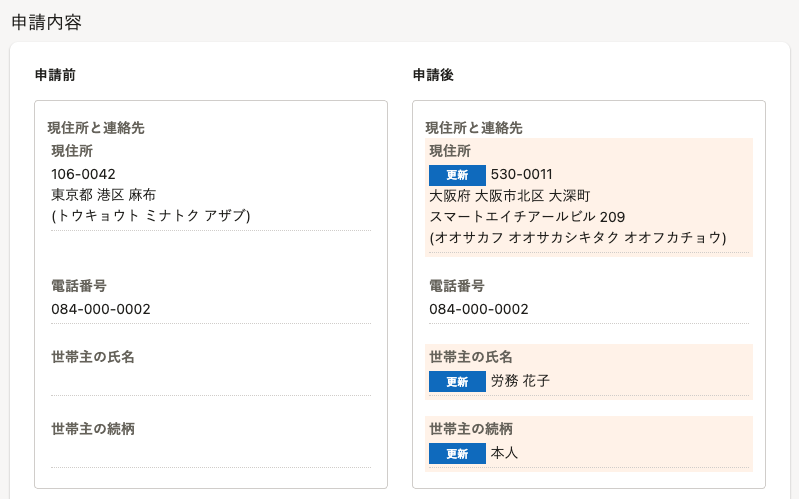The width and height of the screenshot is (799, 499).
Task: Click the 申請前 column header
Action: coord(55,75)
